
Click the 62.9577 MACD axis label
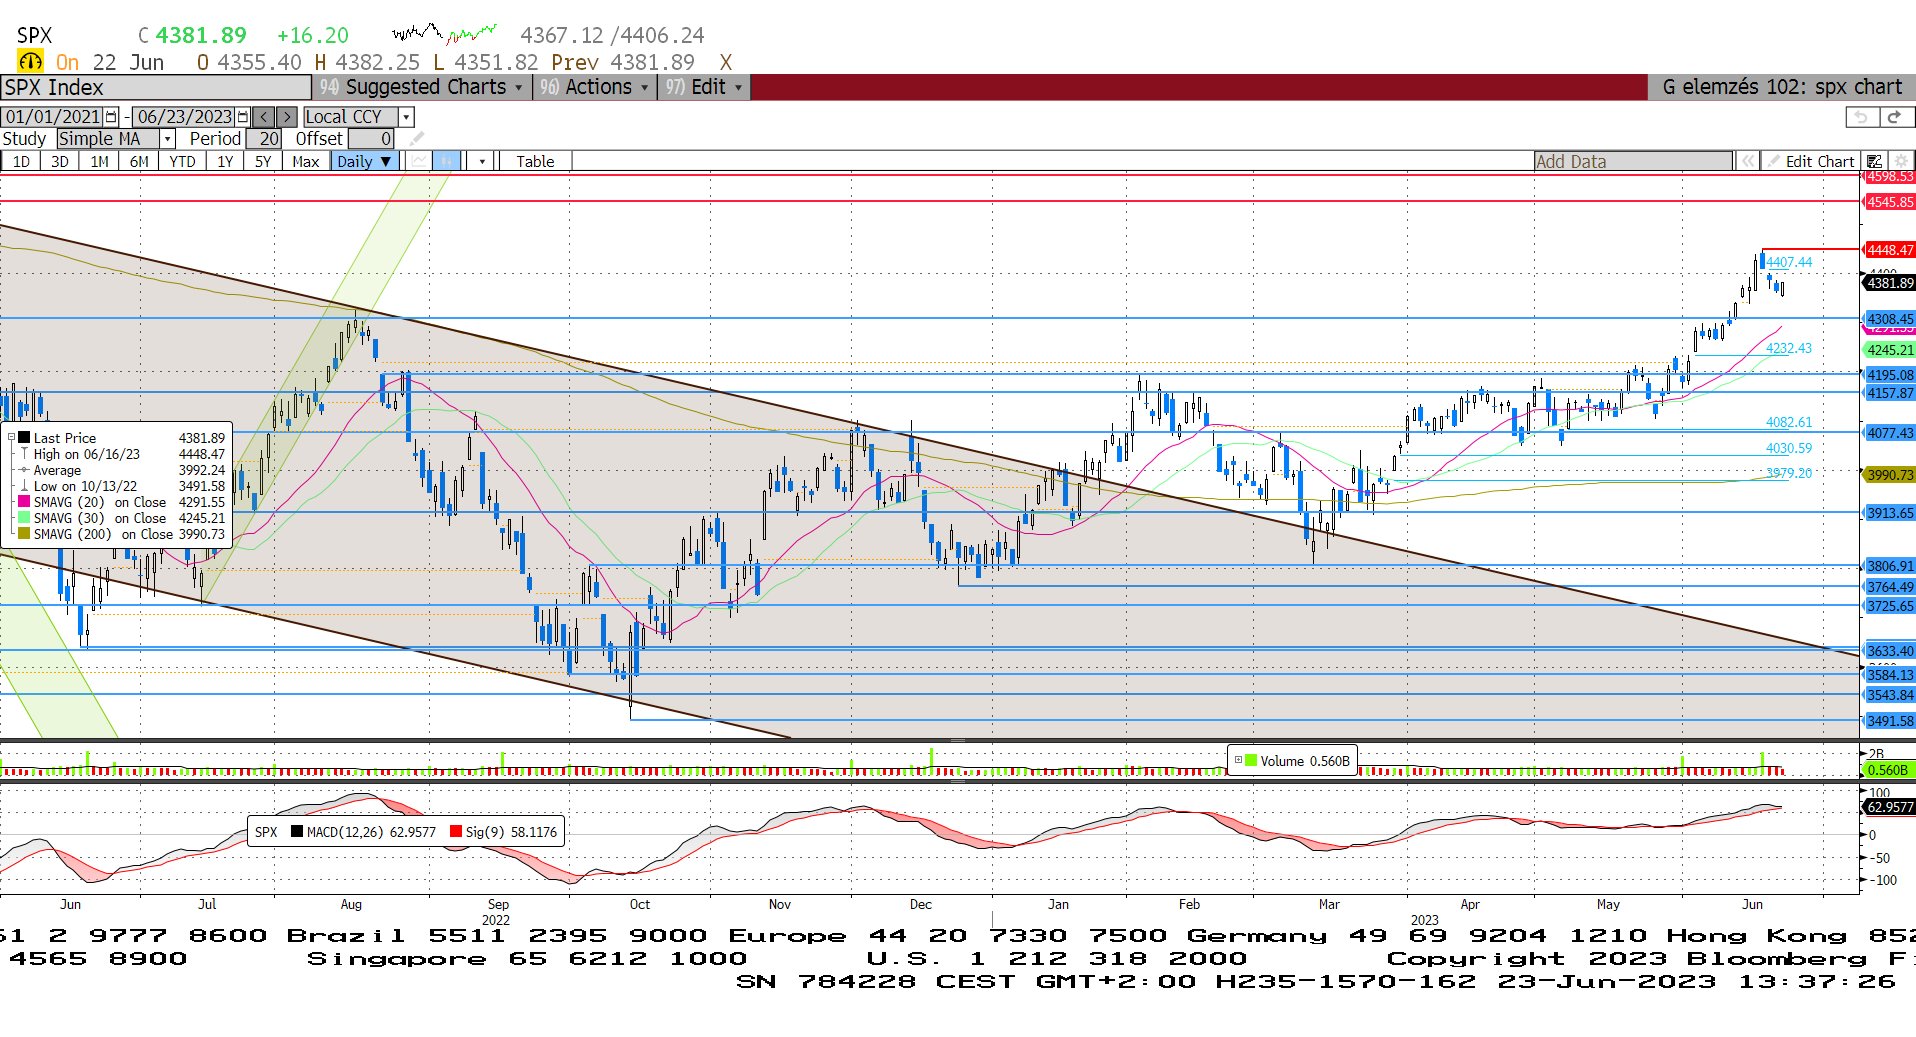pos(1888,807)
